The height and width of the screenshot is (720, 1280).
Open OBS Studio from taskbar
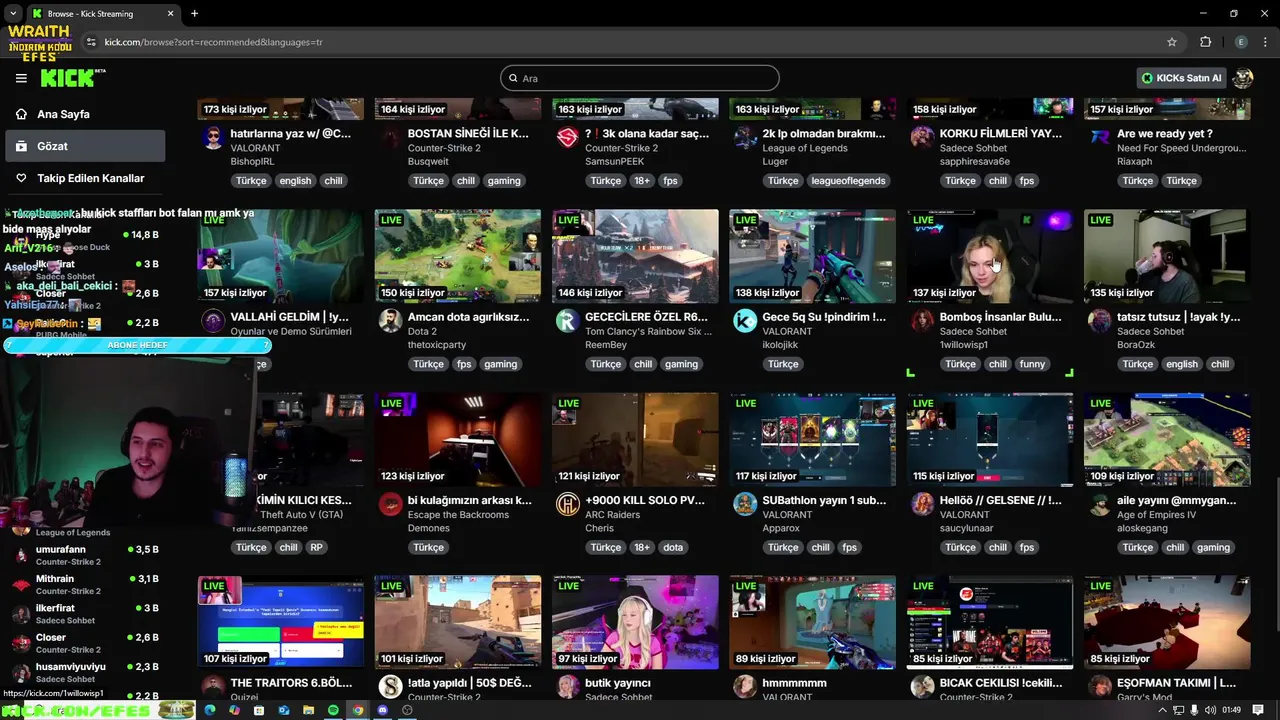tap(407, 710)
